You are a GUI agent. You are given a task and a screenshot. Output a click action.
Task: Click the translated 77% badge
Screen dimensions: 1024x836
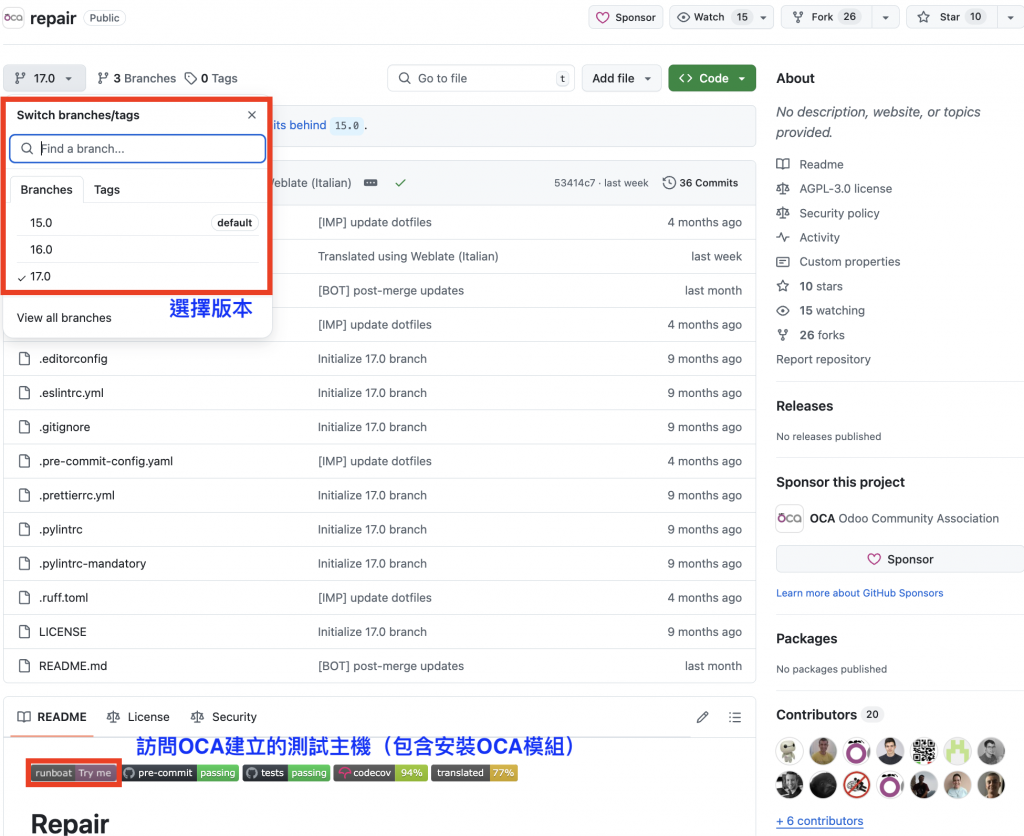click(x=474, y=773)
